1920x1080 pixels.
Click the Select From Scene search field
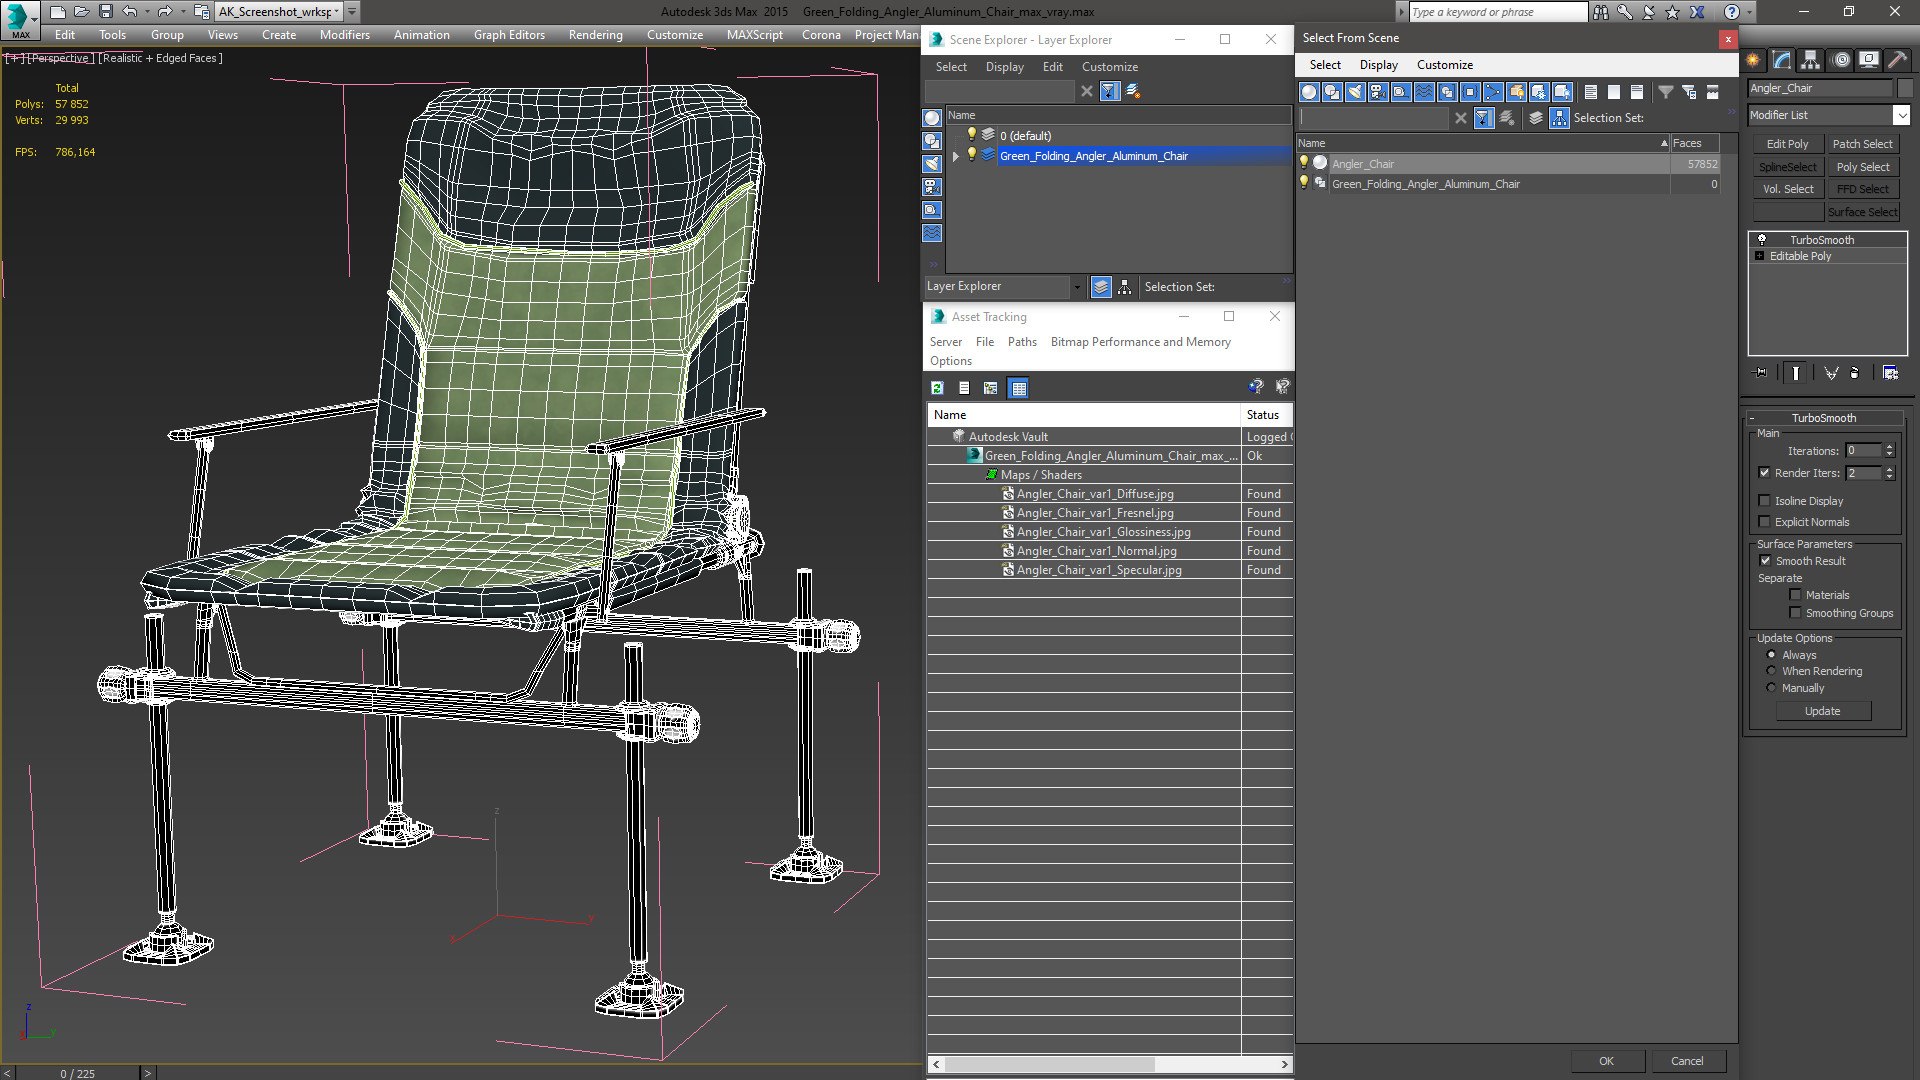(1373, 118)
